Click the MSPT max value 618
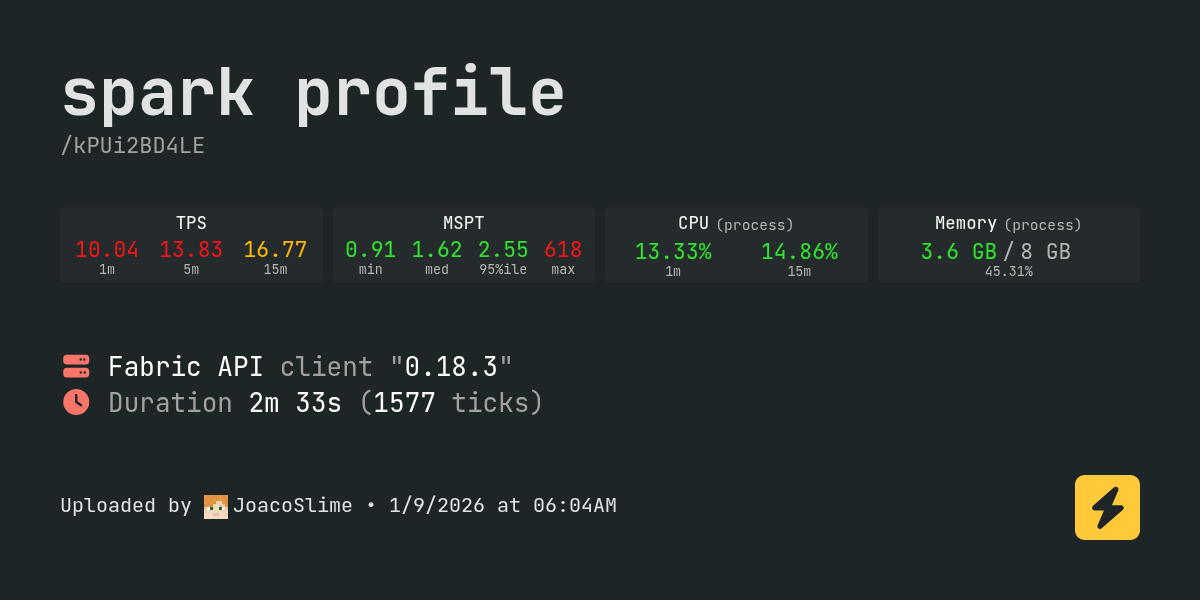The width and height of the screenshot is (1200, 600). 563,250
